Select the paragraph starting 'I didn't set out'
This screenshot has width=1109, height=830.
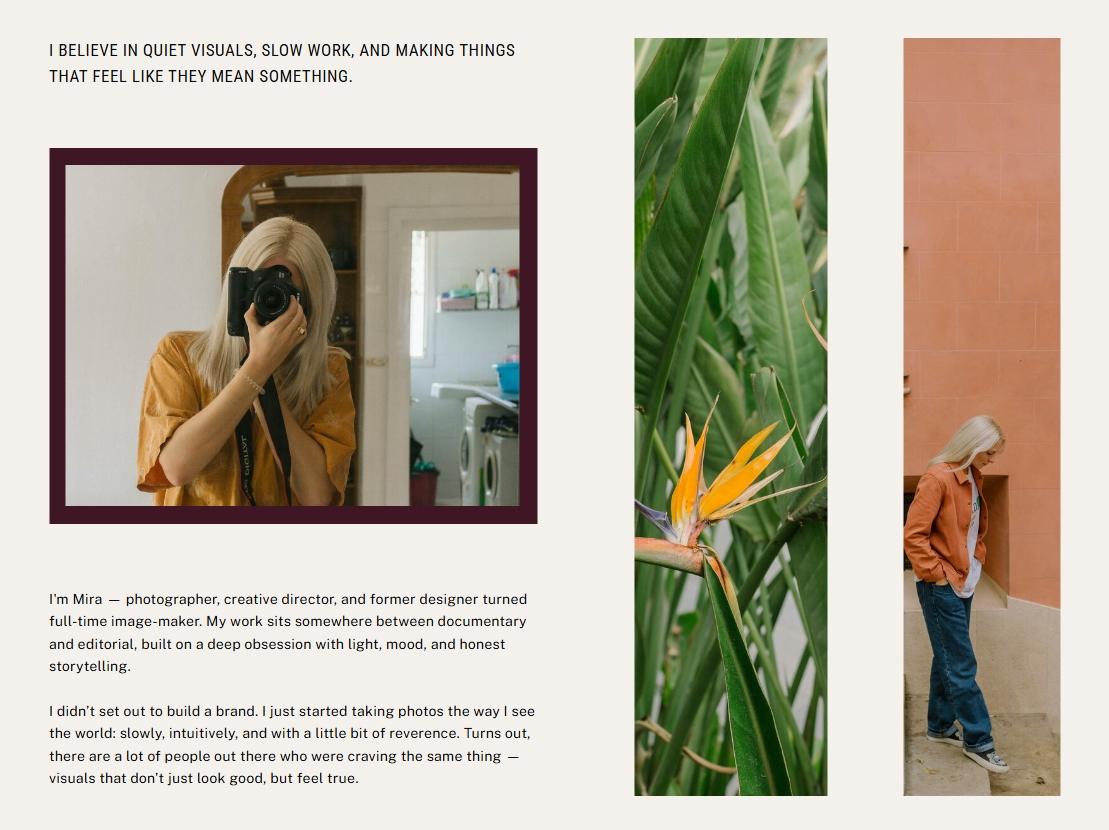point(291,744)
